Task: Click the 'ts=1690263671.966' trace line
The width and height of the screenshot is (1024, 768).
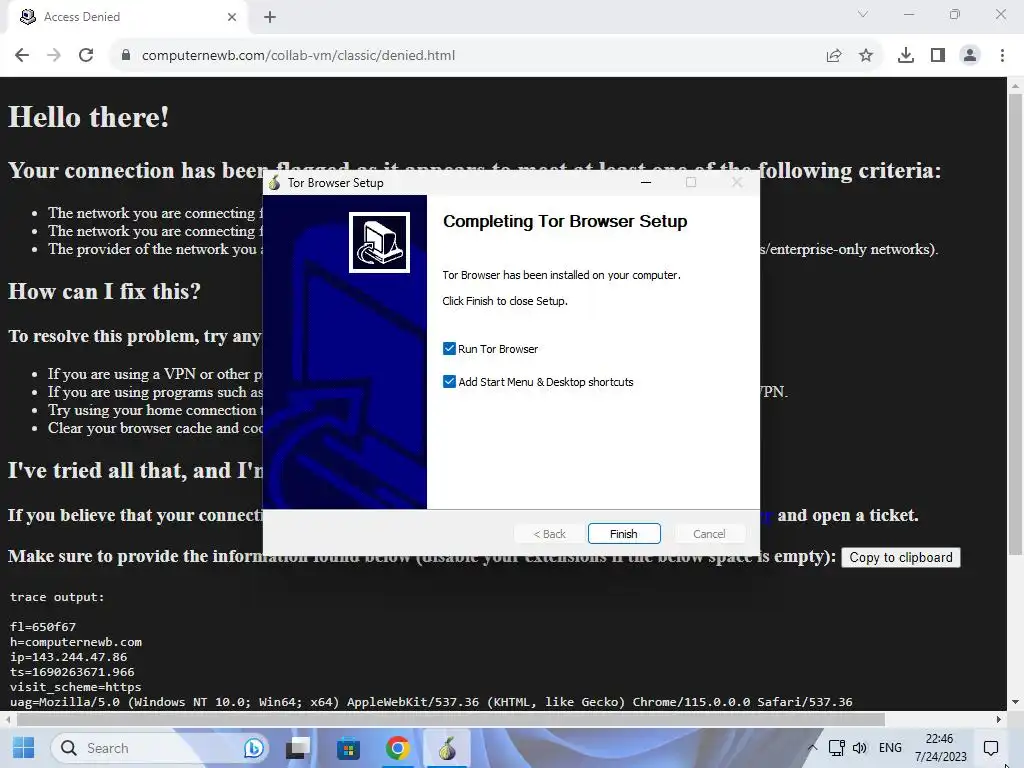Action: [x=72, y=672]
